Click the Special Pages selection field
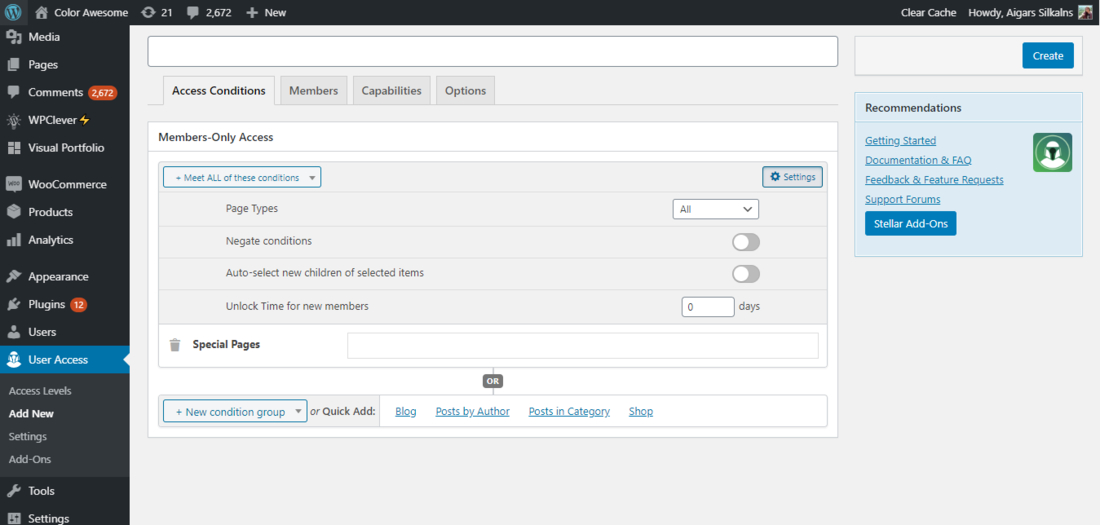The image size is (1100, 525). point(583,345)
